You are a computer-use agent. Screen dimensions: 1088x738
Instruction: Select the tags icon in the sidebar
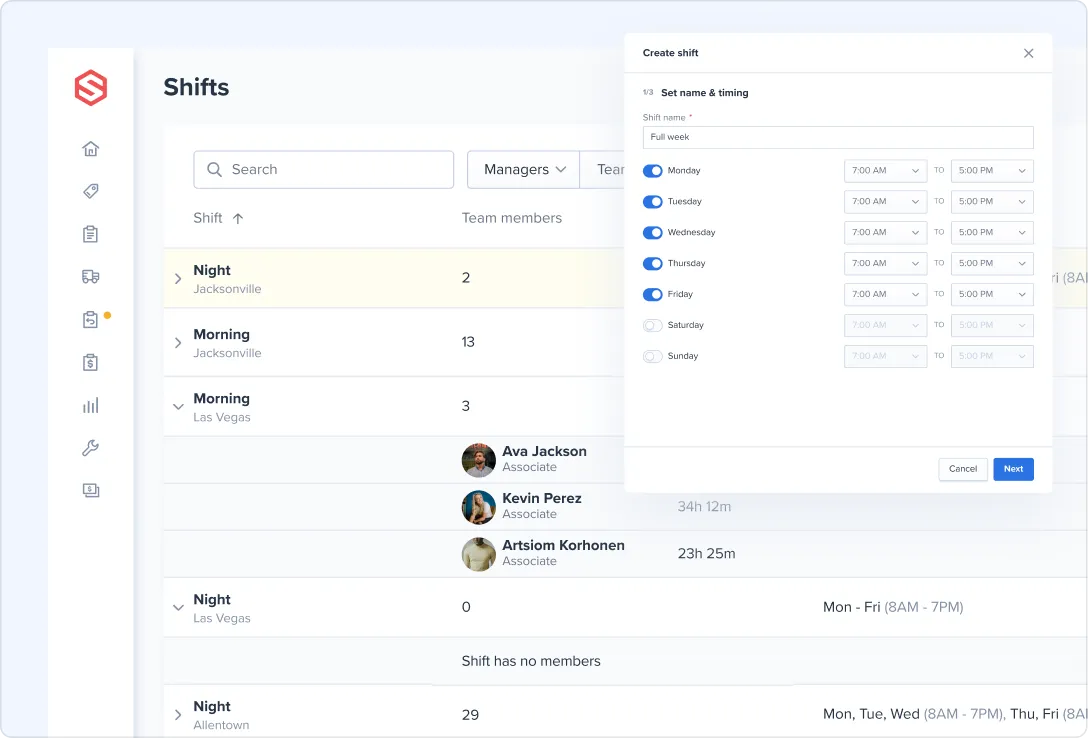90,191
